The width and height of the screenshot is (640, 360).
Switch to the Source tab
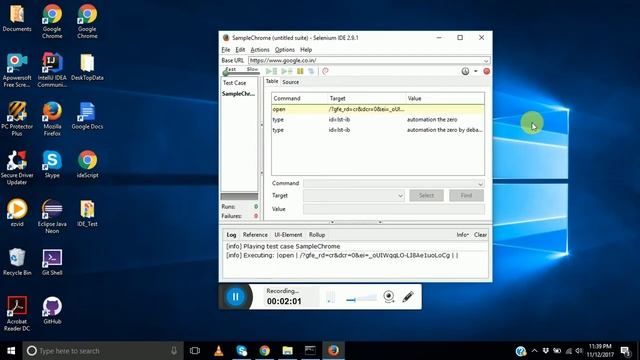(291, 82)
